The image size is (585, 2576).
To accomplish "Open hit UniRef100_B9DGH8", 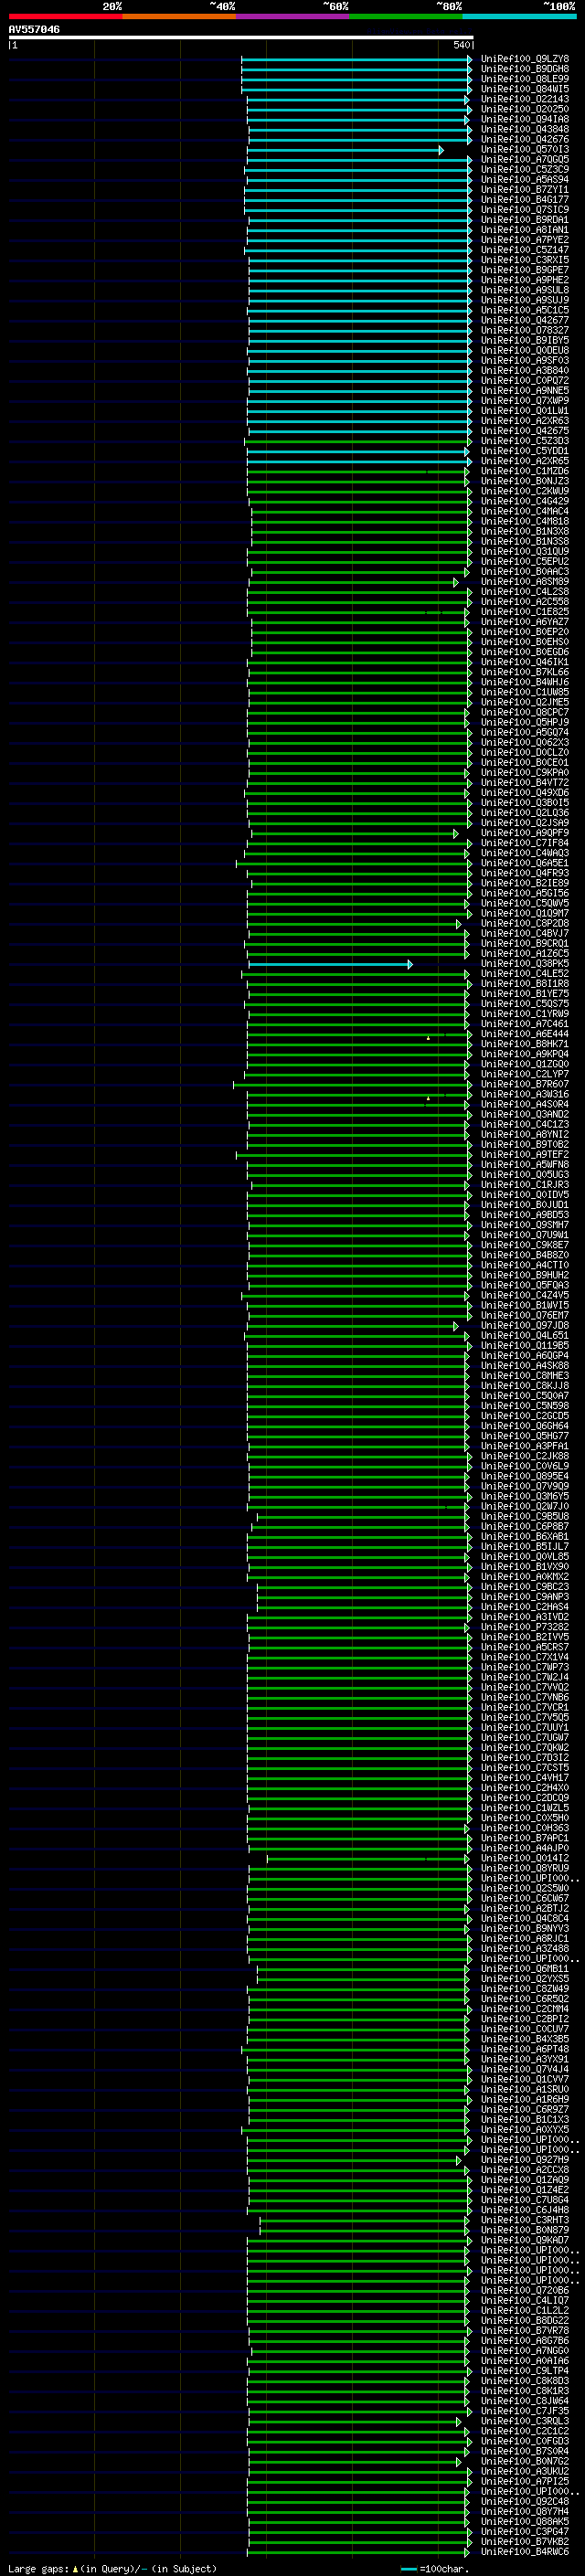I will (x=525, y=69).
